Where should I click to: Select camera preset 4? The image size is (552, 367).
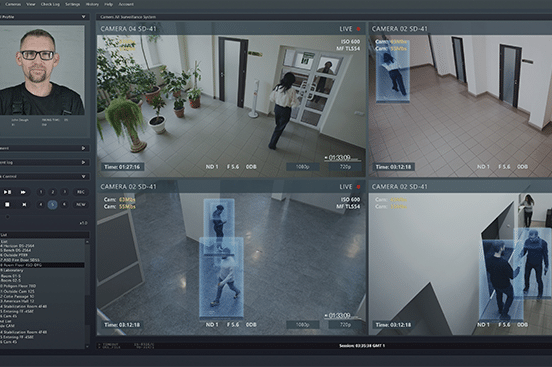(41, 204)
